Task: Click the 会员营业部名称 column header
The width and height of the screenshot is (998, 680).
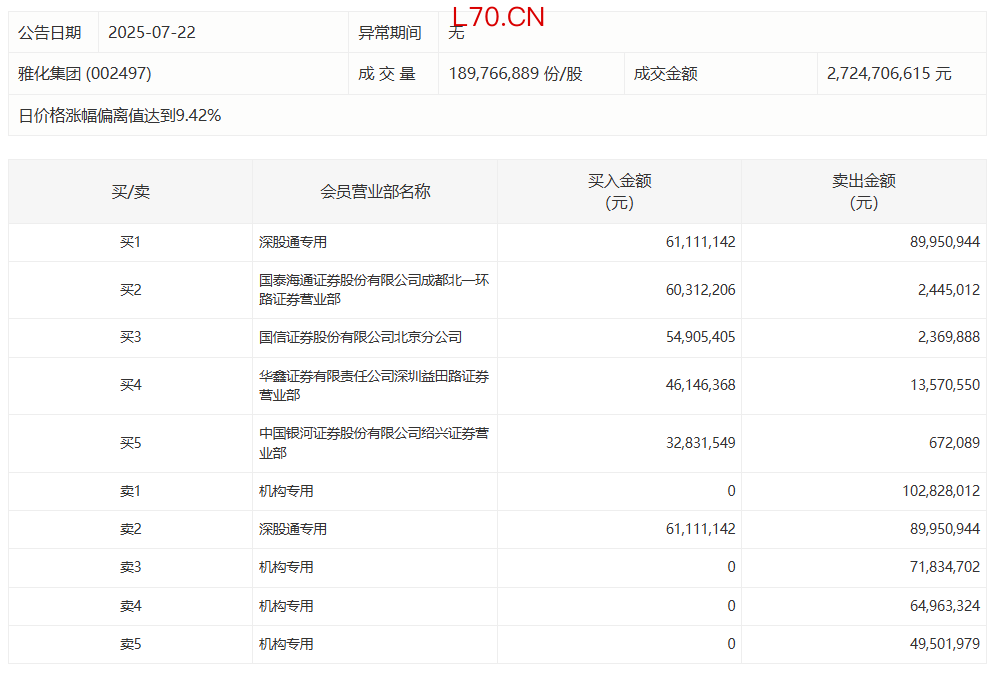Action: tap(375, 192)
